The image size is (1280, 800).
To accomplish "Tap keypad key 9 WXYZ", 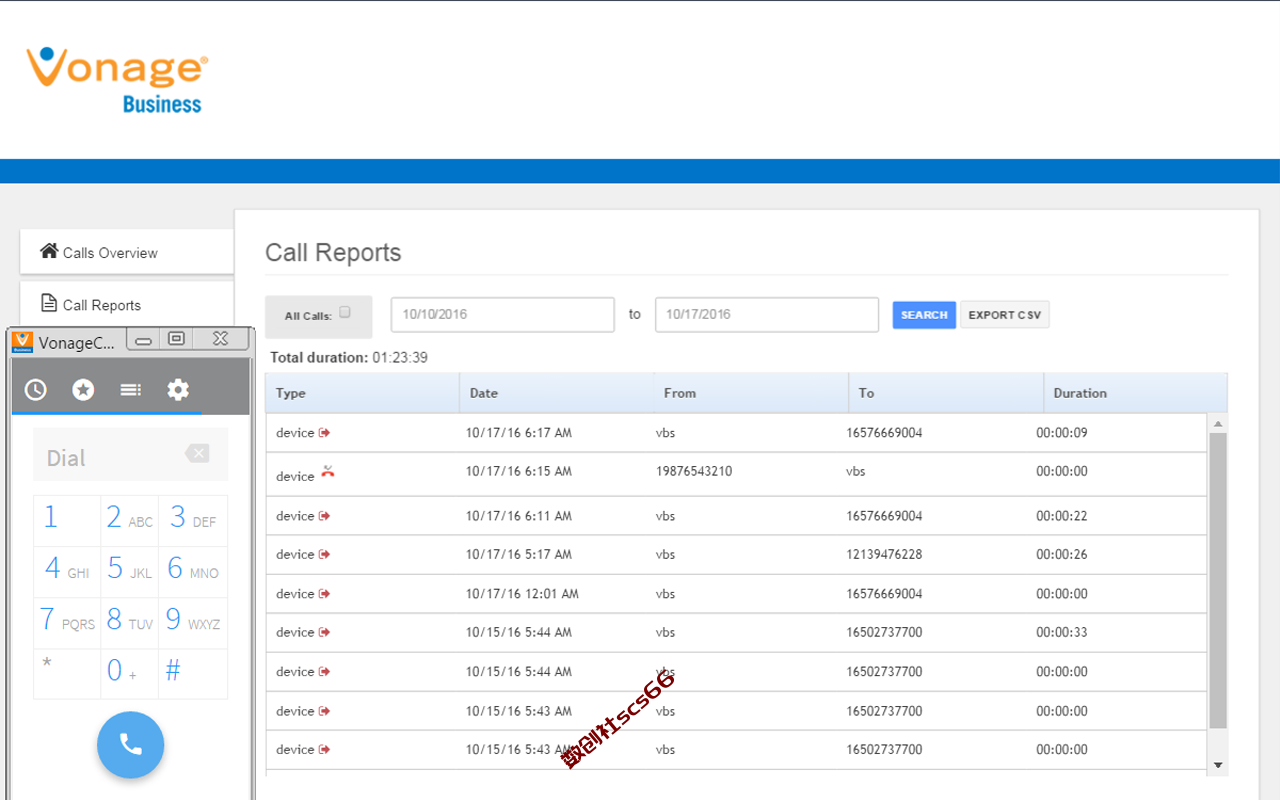I will 193,622.
